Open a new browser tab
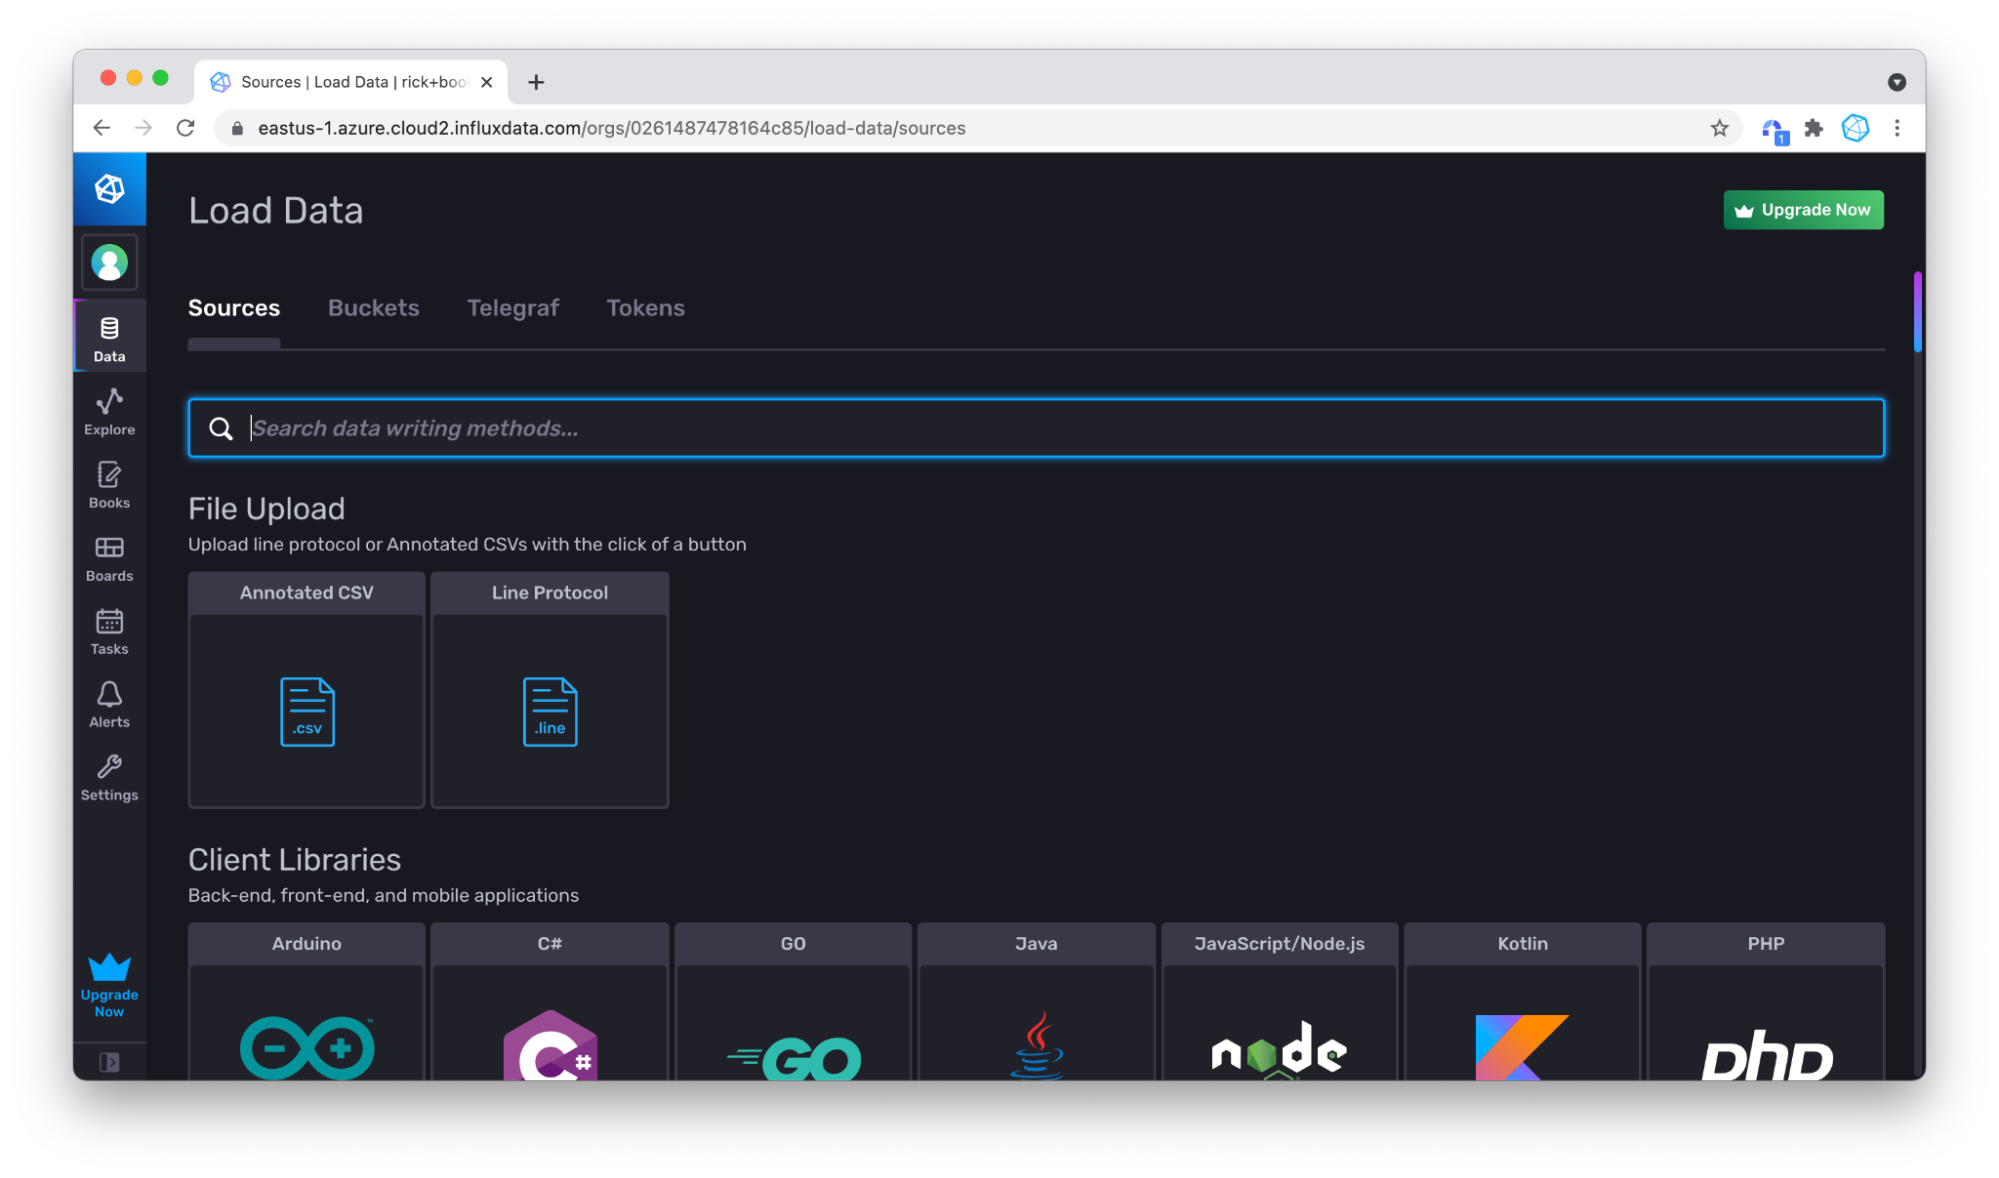This screenshot has width=1999, height=1178. [536, 82]
